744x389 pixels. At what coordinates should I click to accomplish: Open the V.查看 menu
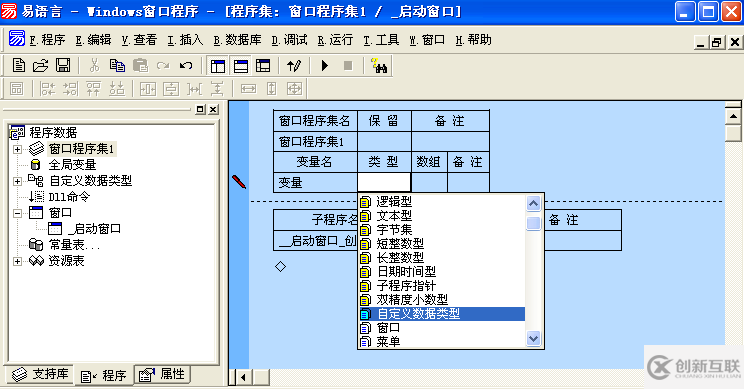pos(139,40)
